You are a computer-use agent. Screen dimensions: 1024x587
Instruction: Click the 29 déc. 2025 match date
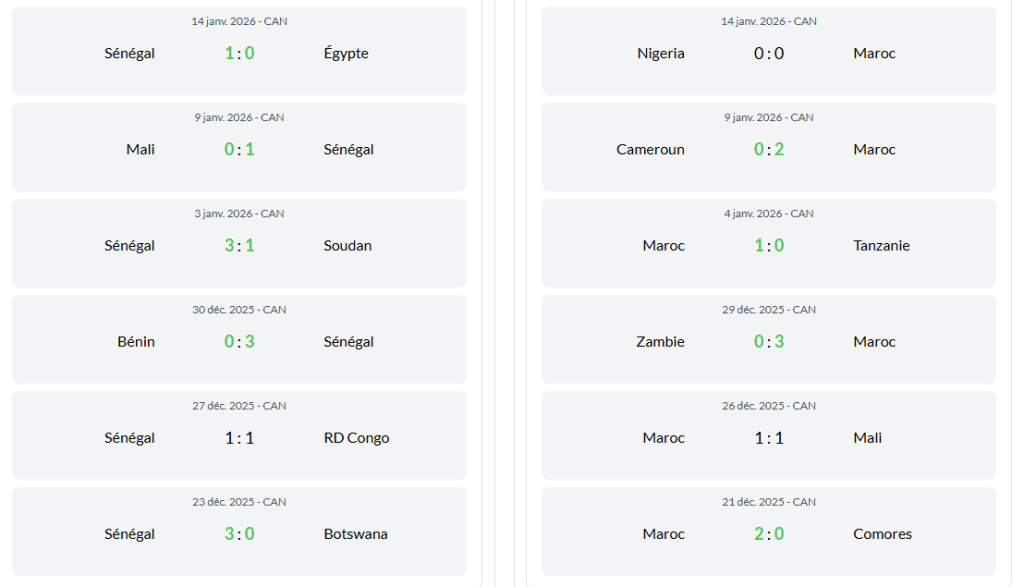point(769,310)
